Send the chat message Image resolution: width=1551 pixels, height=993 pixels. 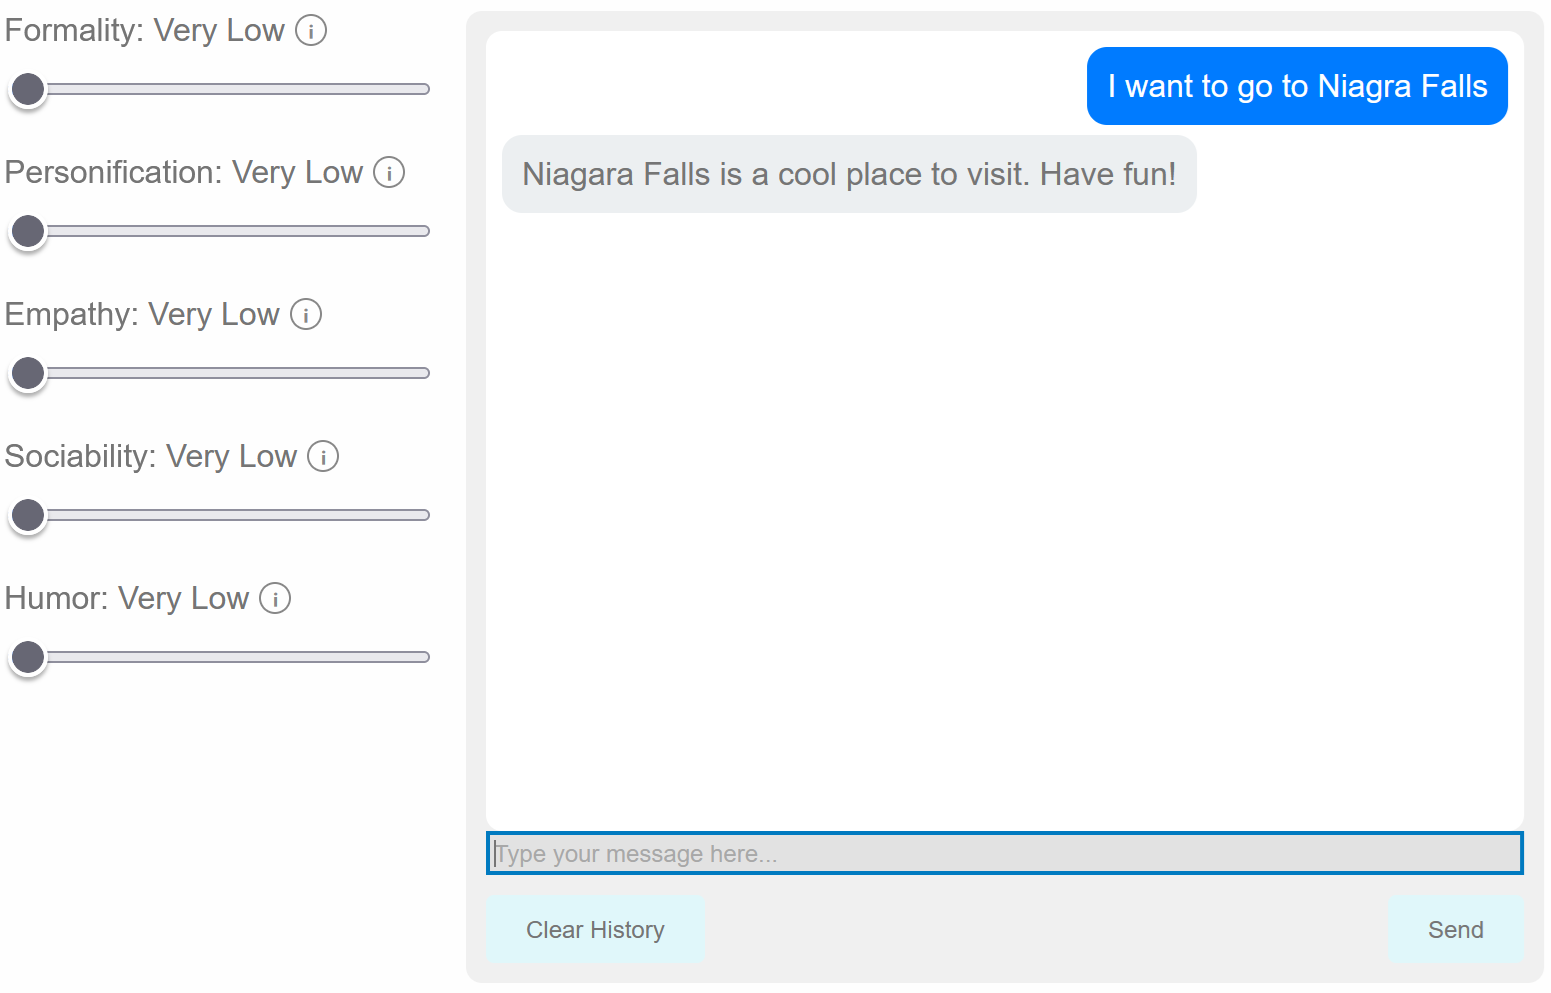1455,930
